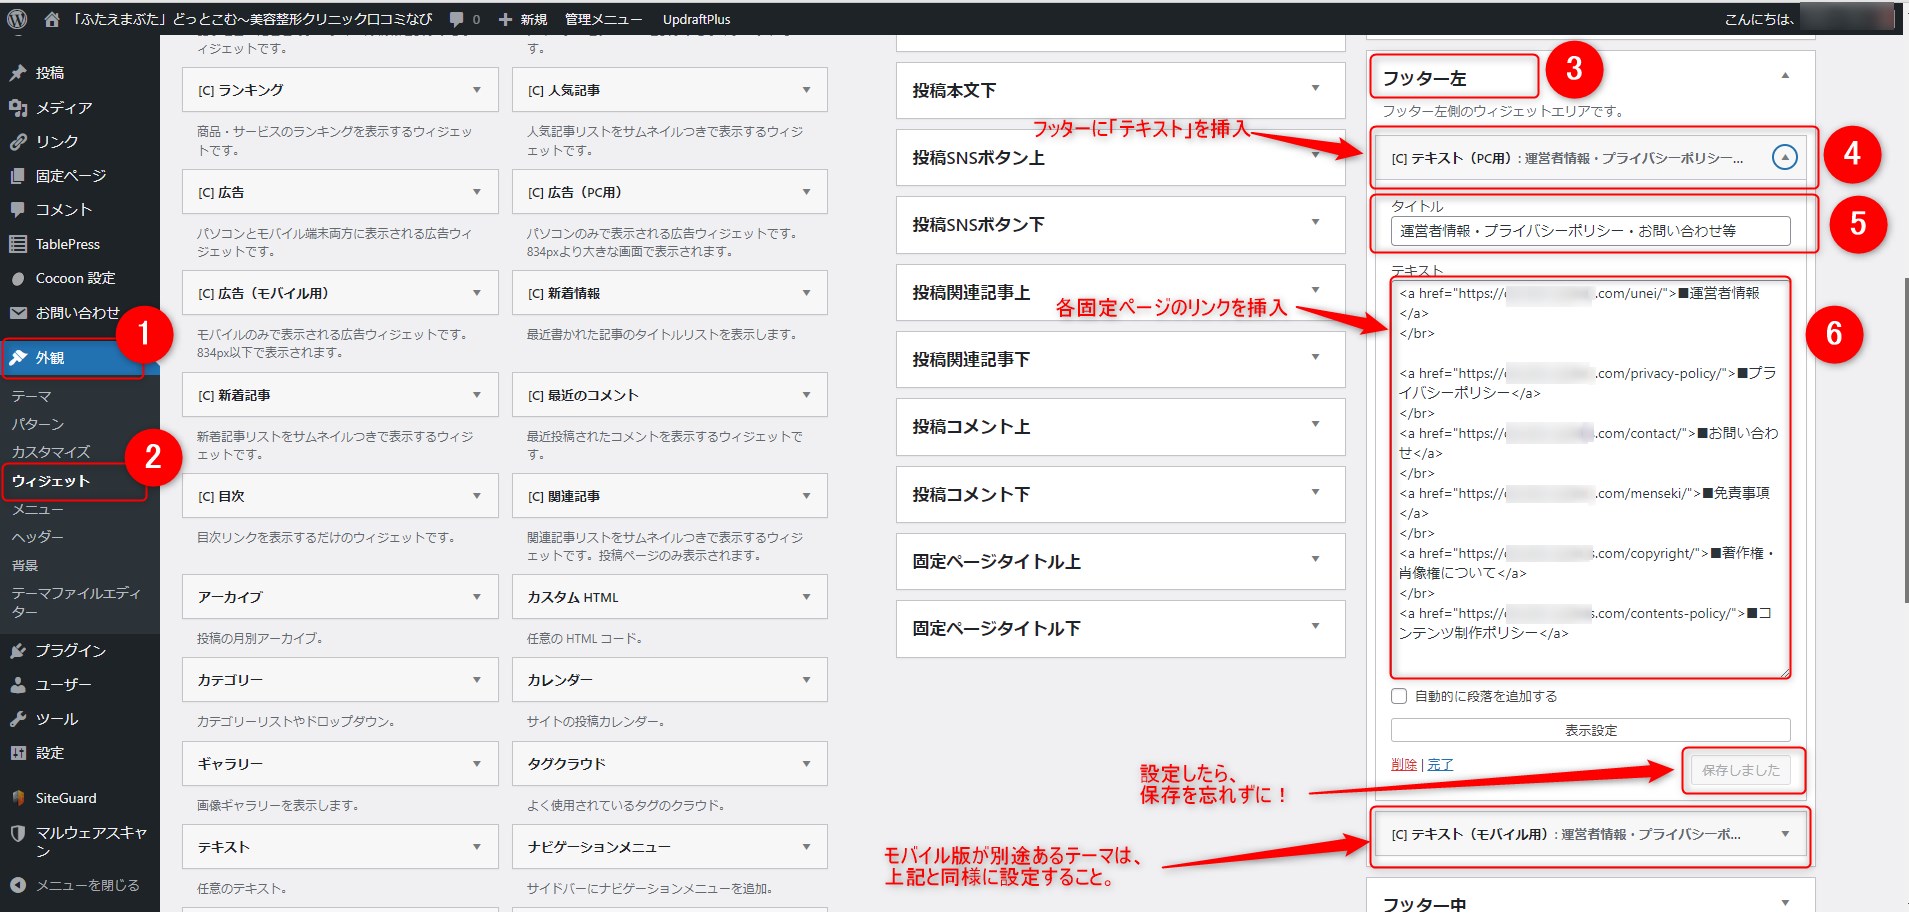Click the 投稿 pin icon in sidebar
The height and width of the screenshot is (922, 1909).
pyautogui.click(x=18, y=73)
